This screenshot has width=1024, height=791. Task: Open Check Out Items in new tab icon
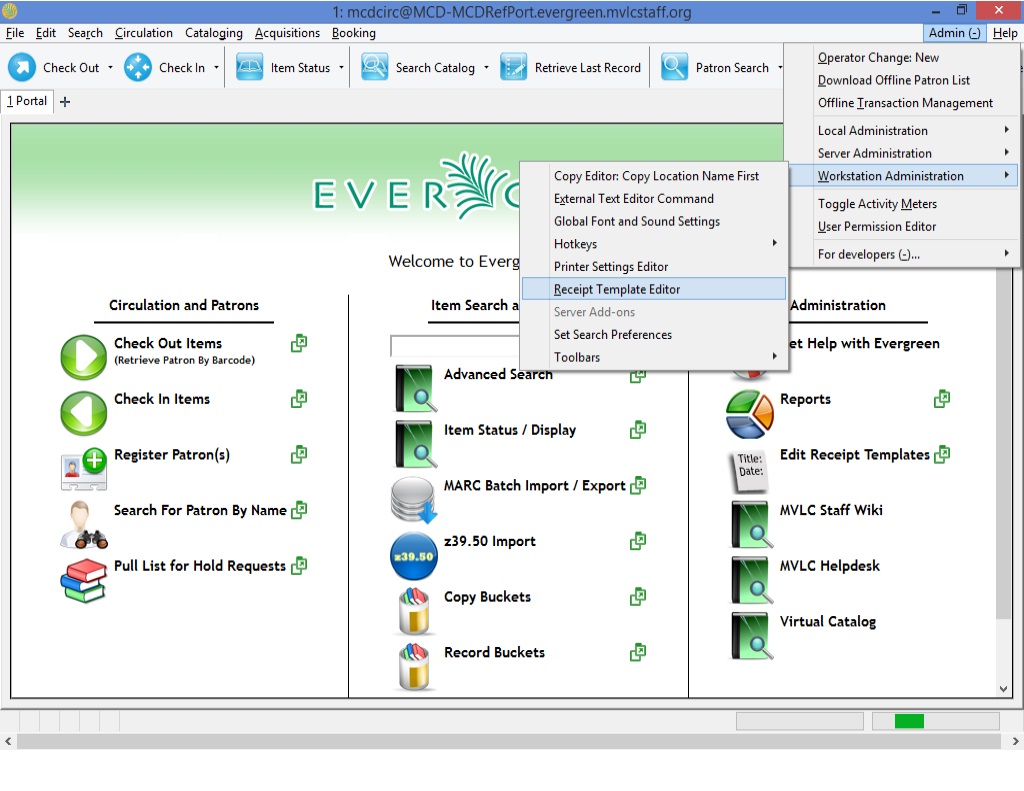point(299,343)
